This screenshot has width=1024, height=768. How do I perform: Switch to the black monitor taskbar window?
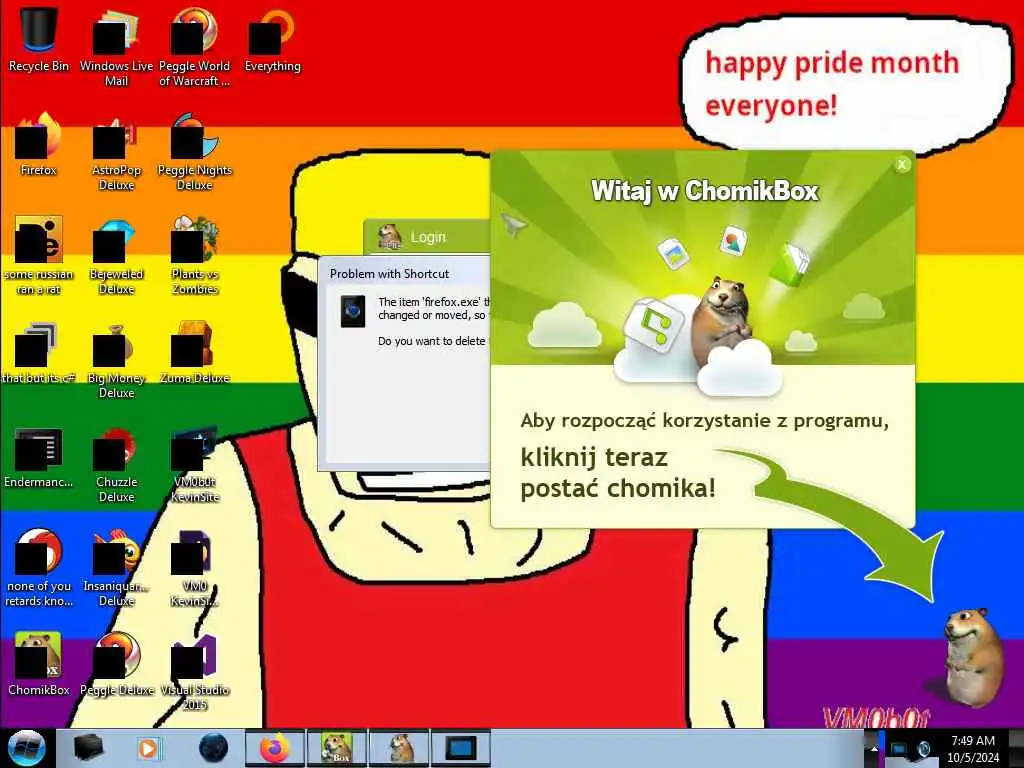point(461,748)
